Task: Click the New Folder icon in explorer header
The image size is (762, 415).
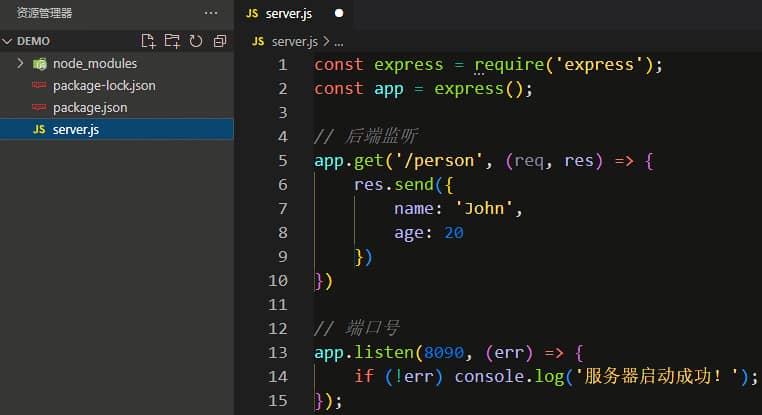Action: 172,41
